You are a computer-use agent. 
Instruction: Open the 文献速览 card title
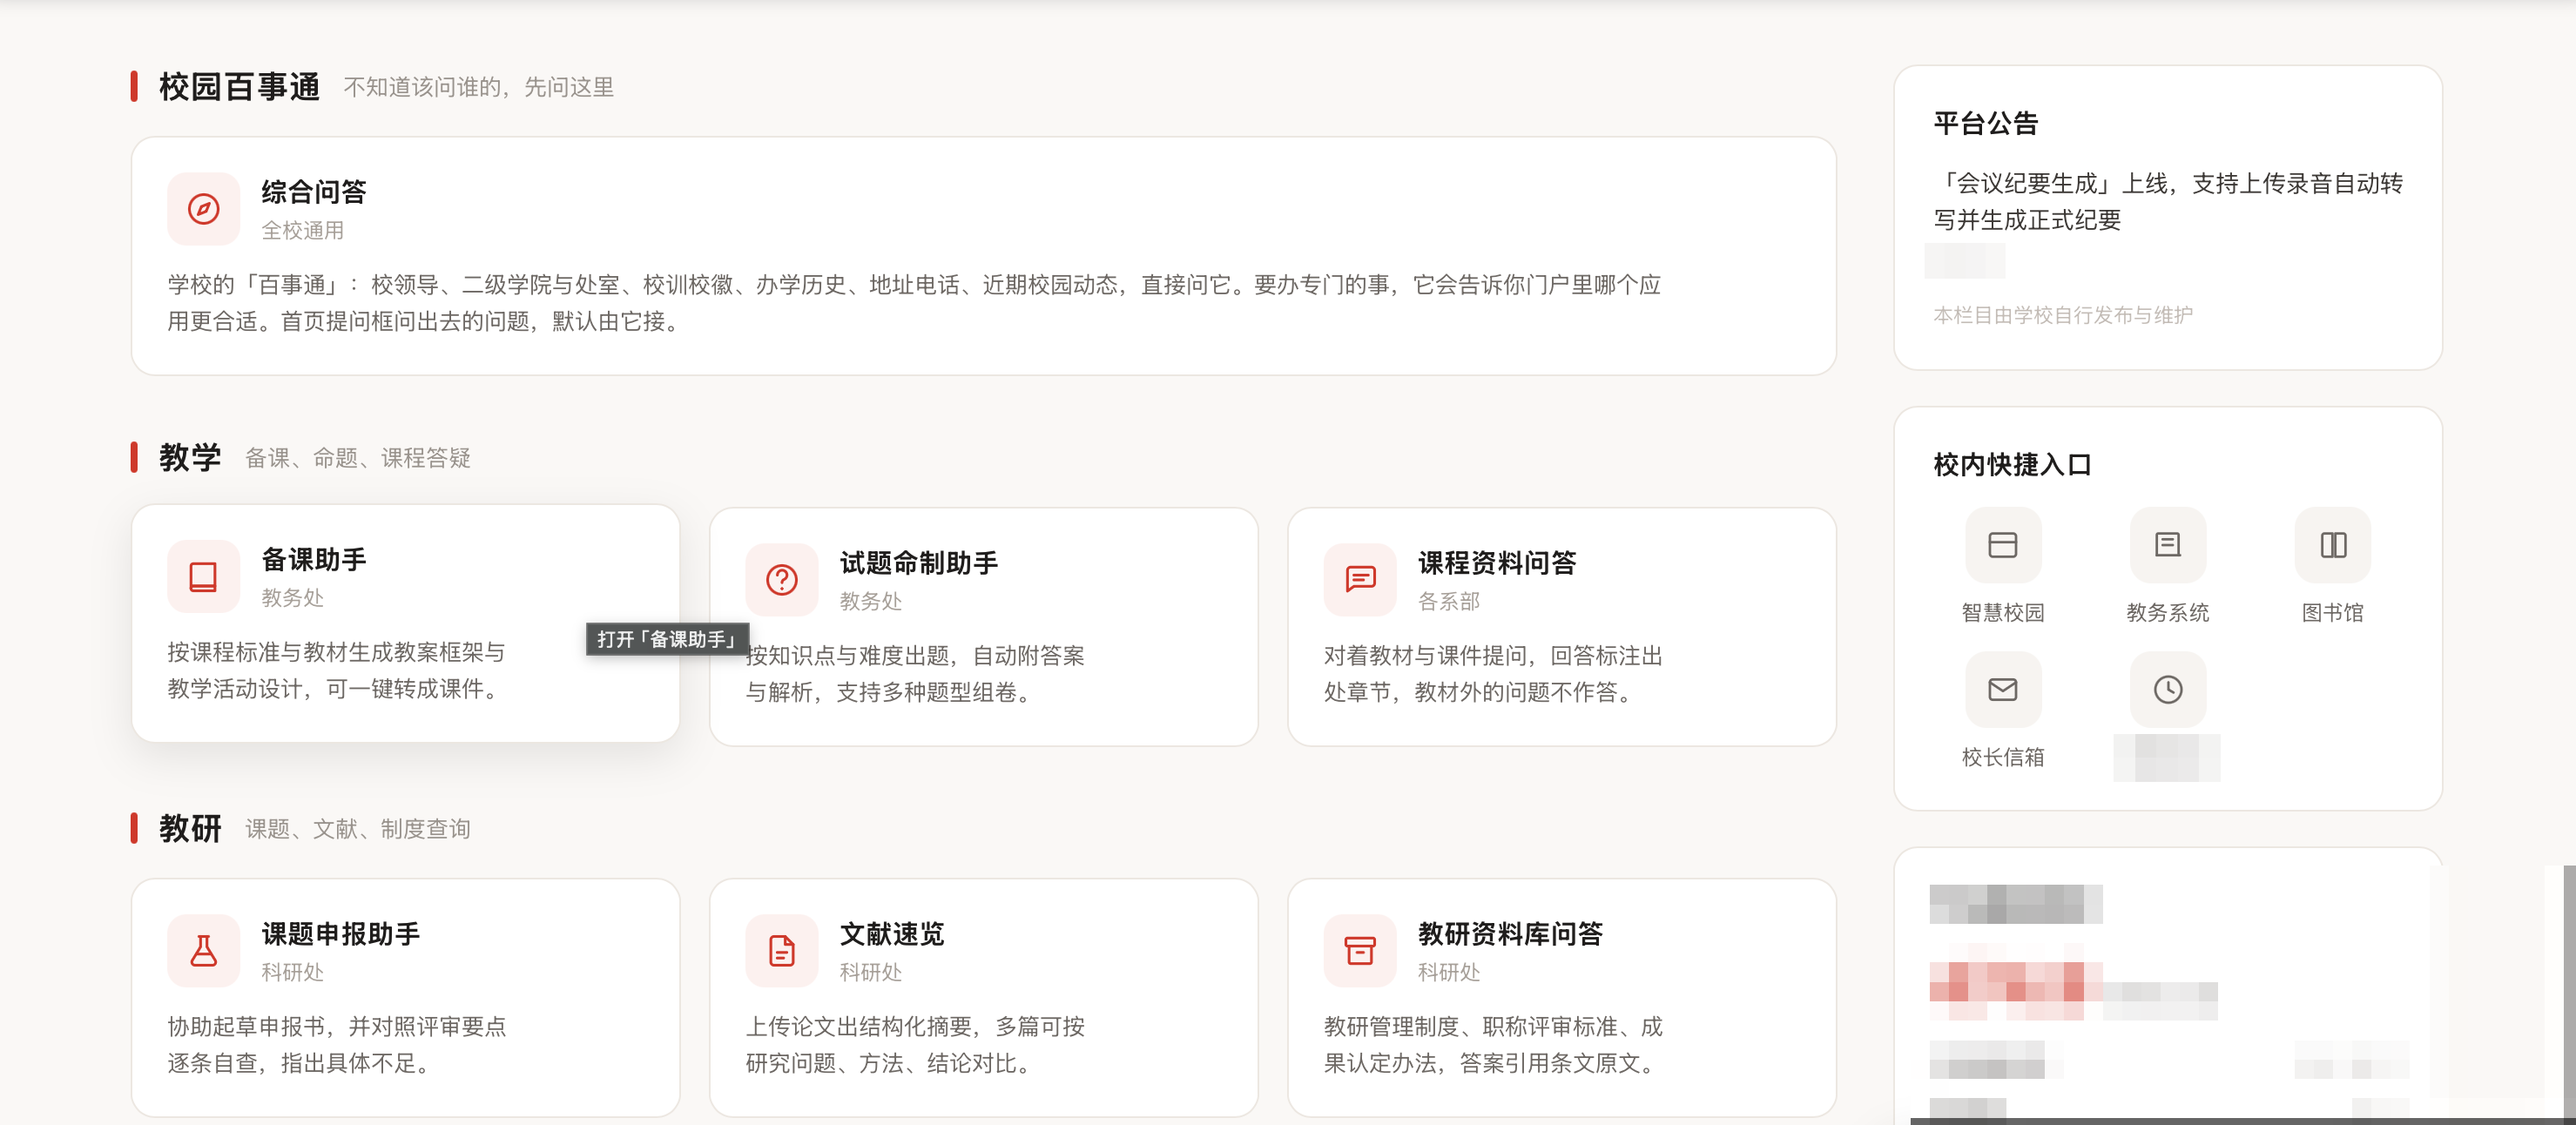click(x=891, y=934)
